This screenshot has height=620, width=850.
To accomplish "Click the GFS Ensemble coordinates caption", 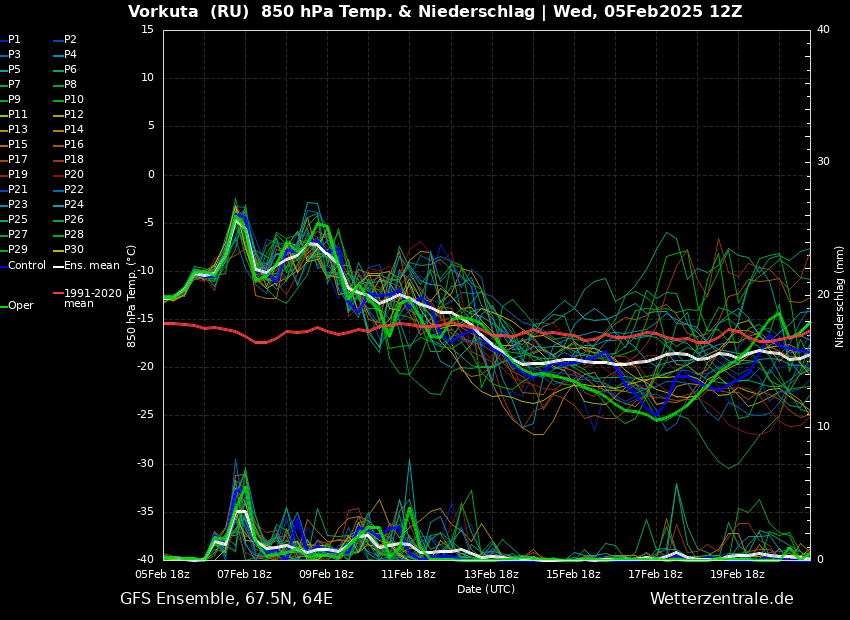I will [x=226, y=599].
